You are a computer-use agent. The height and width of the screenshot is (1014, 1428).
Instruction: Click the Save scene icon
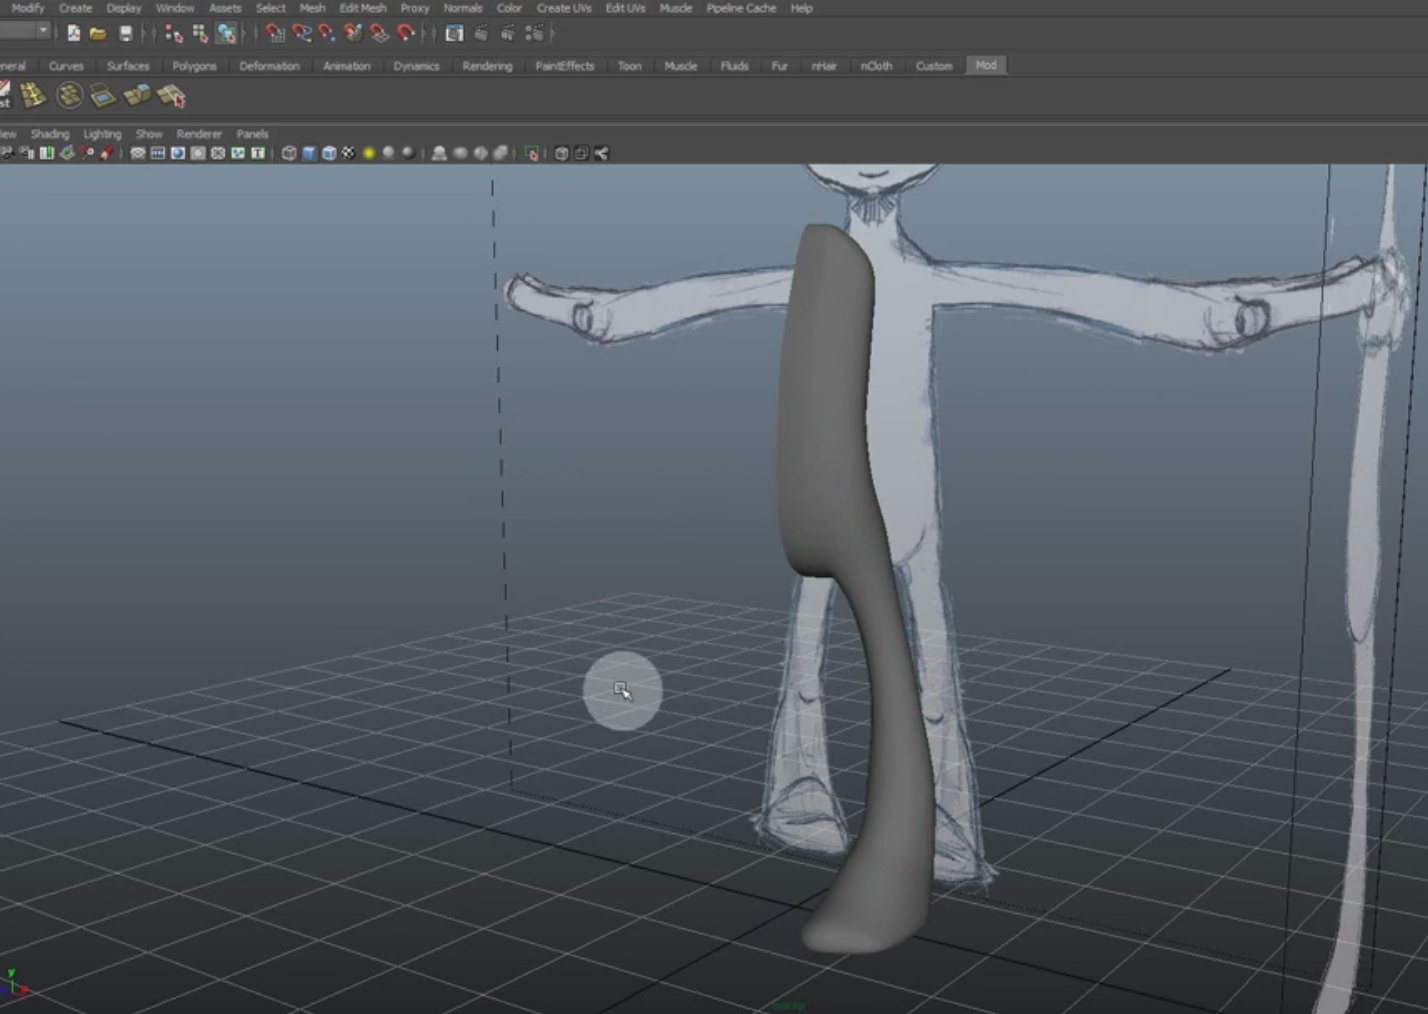(x=125, y=34)
